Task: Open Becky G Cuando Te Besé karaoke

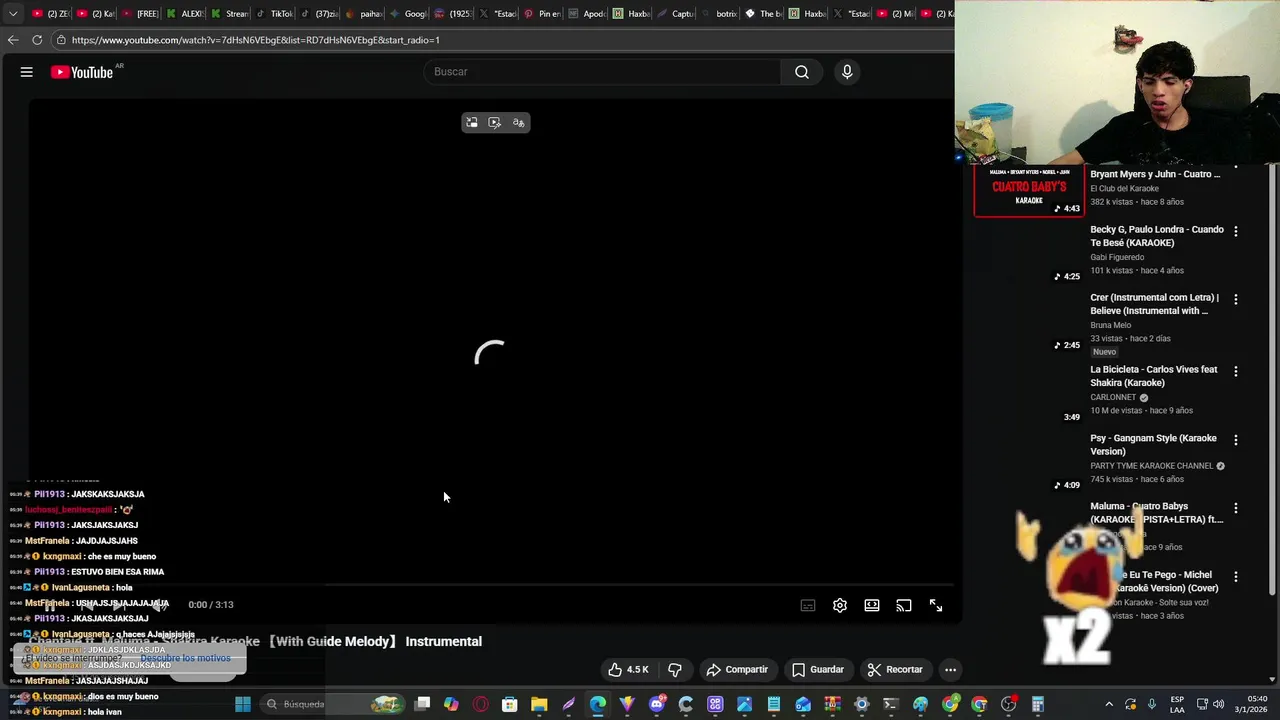Action: pyautogui.click(x=1156, y=236)
